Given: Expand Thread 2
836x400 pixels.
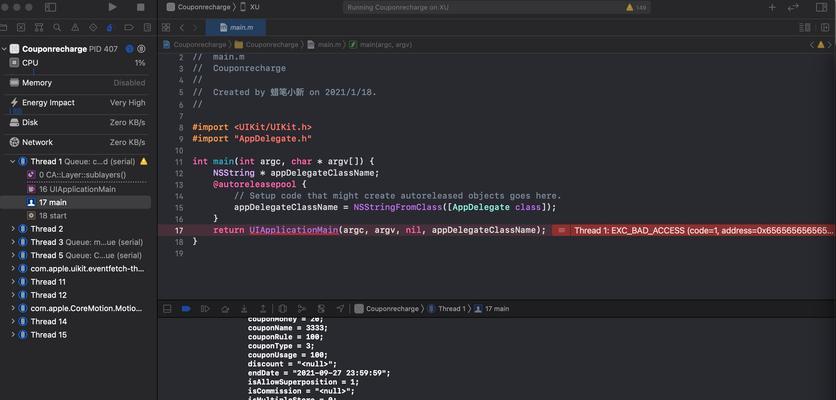Looking at the screenshot, I should click(x=13, y=229).
